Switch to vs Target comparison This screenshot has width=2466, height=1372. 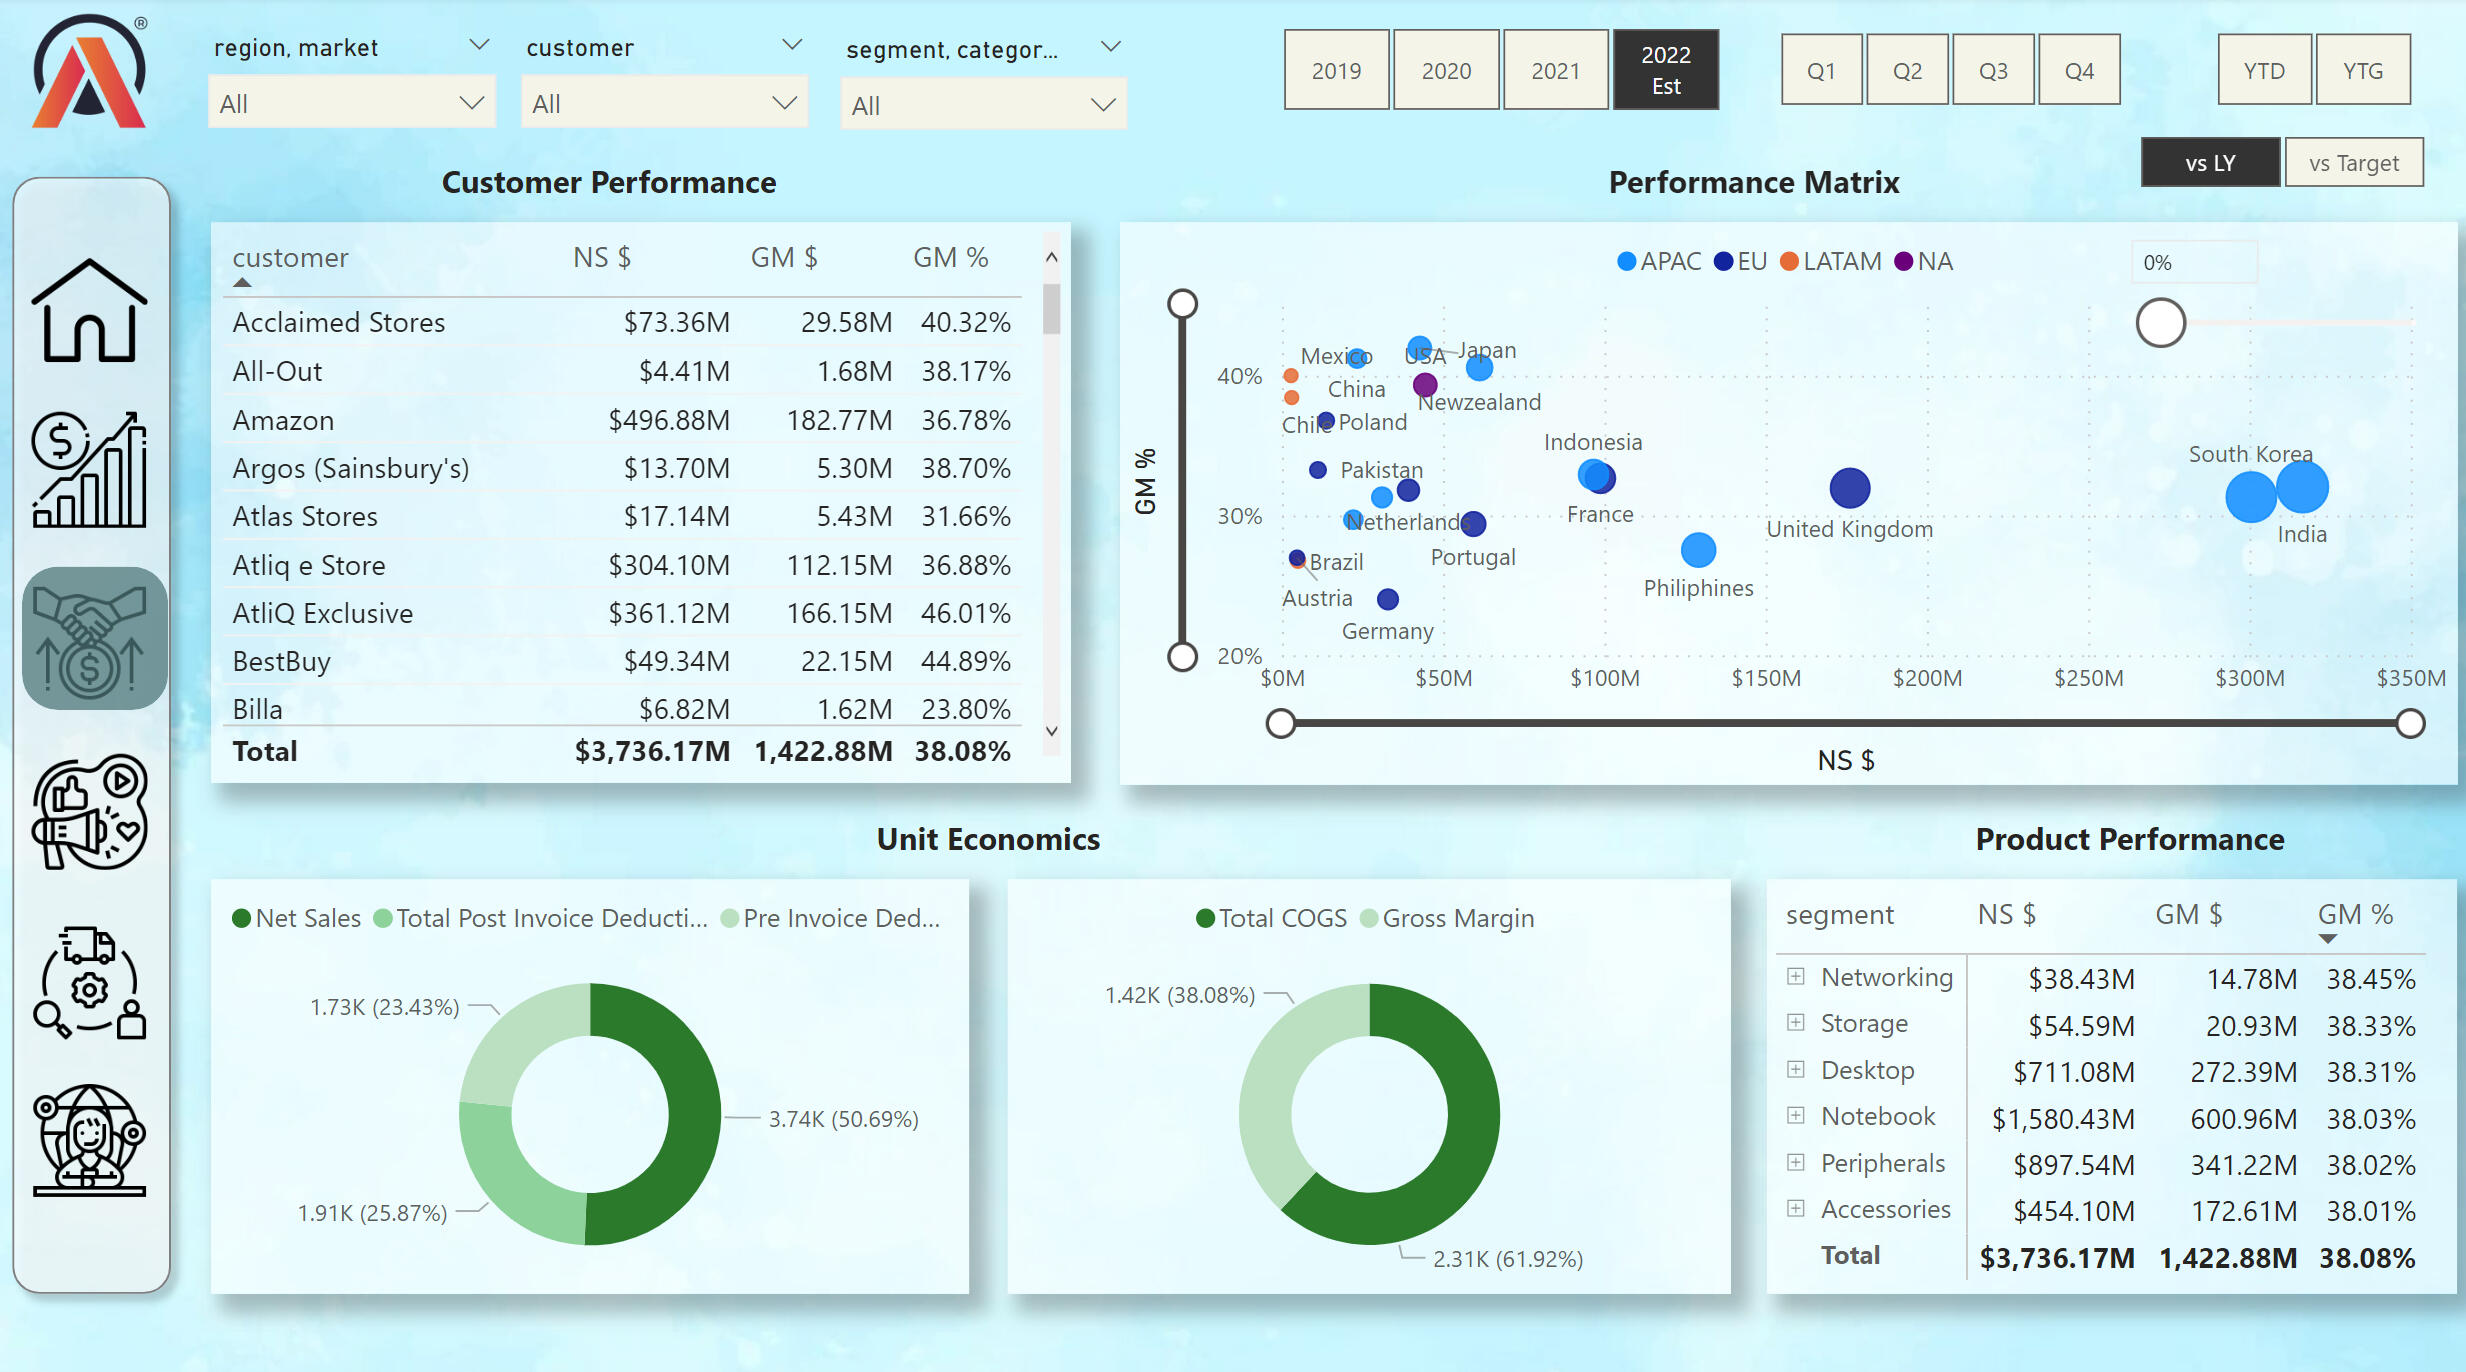2353,163
